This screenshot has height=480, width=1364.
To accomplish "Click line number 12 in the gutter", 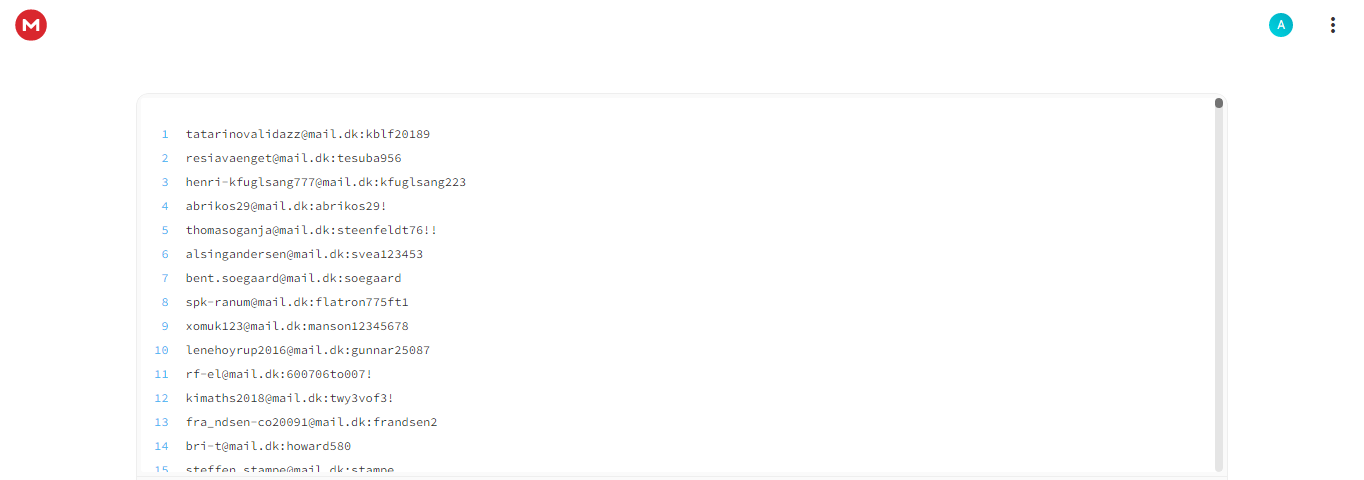I will point(161,398).
